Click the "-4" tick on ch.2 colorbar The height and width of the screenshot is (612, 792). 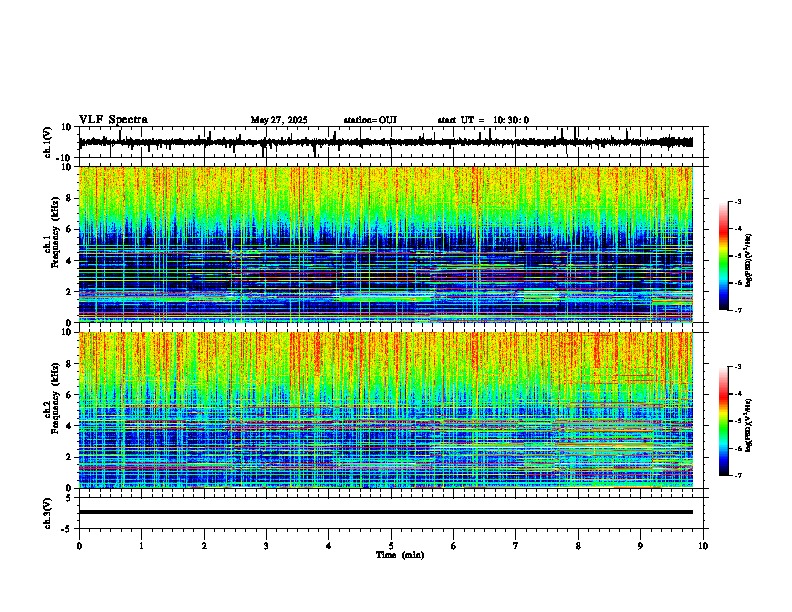pos(738,394)
